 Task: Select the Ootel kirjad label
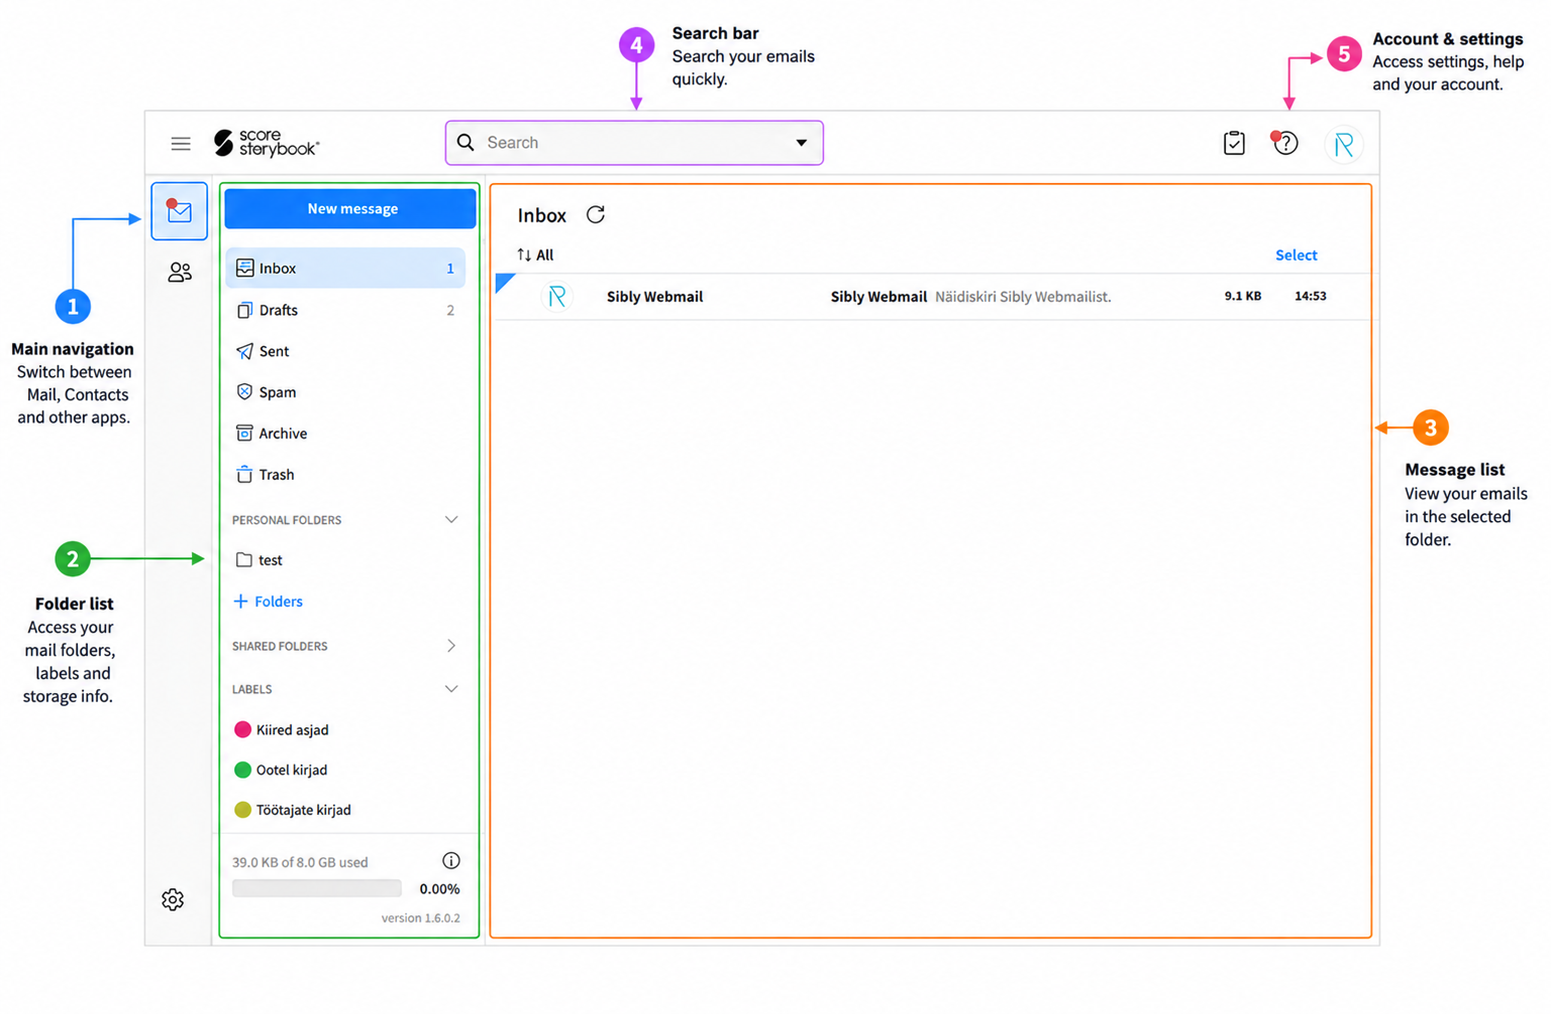click(x=280, y=770)
